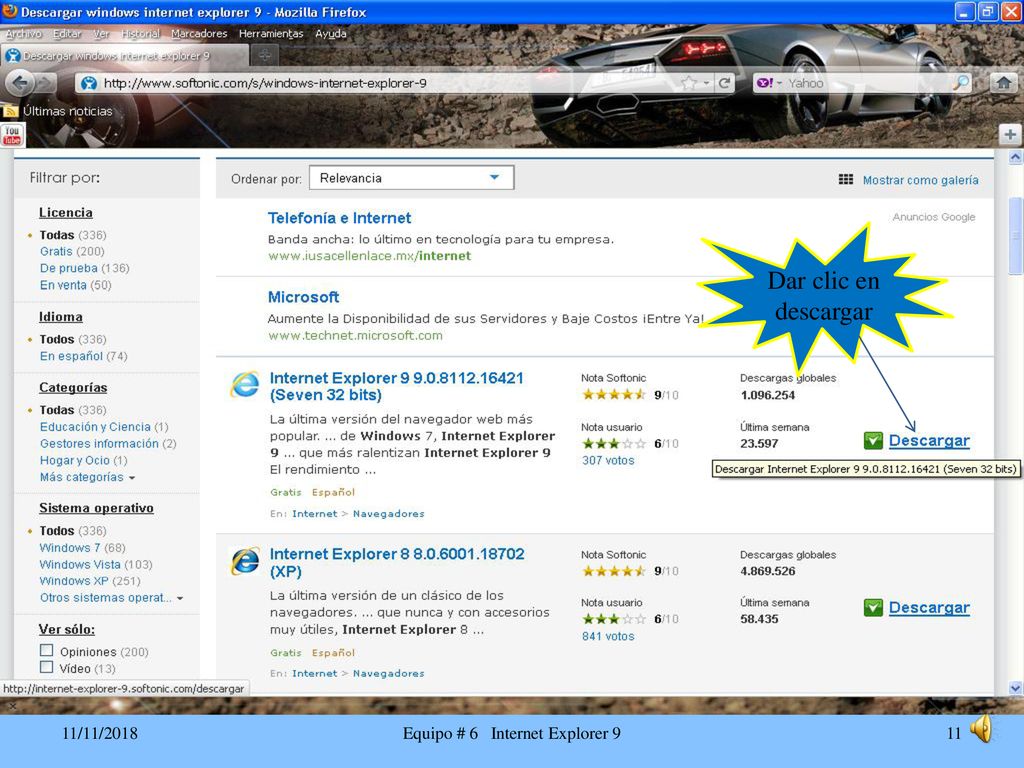Select the Descargar windows internet explorer 9 tab
This screenshot has height=768, width=1024.
coord(124,56)
